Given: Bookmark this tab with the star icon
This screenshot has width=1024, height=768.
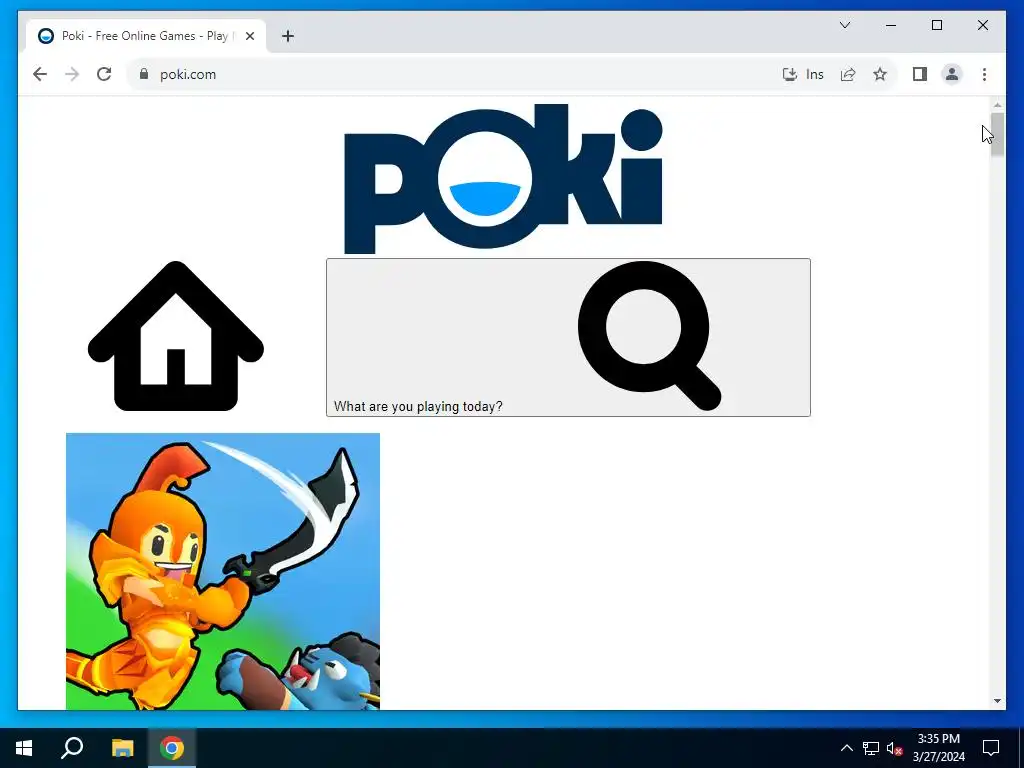Looking at the screenshot, I should tap(880, 74).
